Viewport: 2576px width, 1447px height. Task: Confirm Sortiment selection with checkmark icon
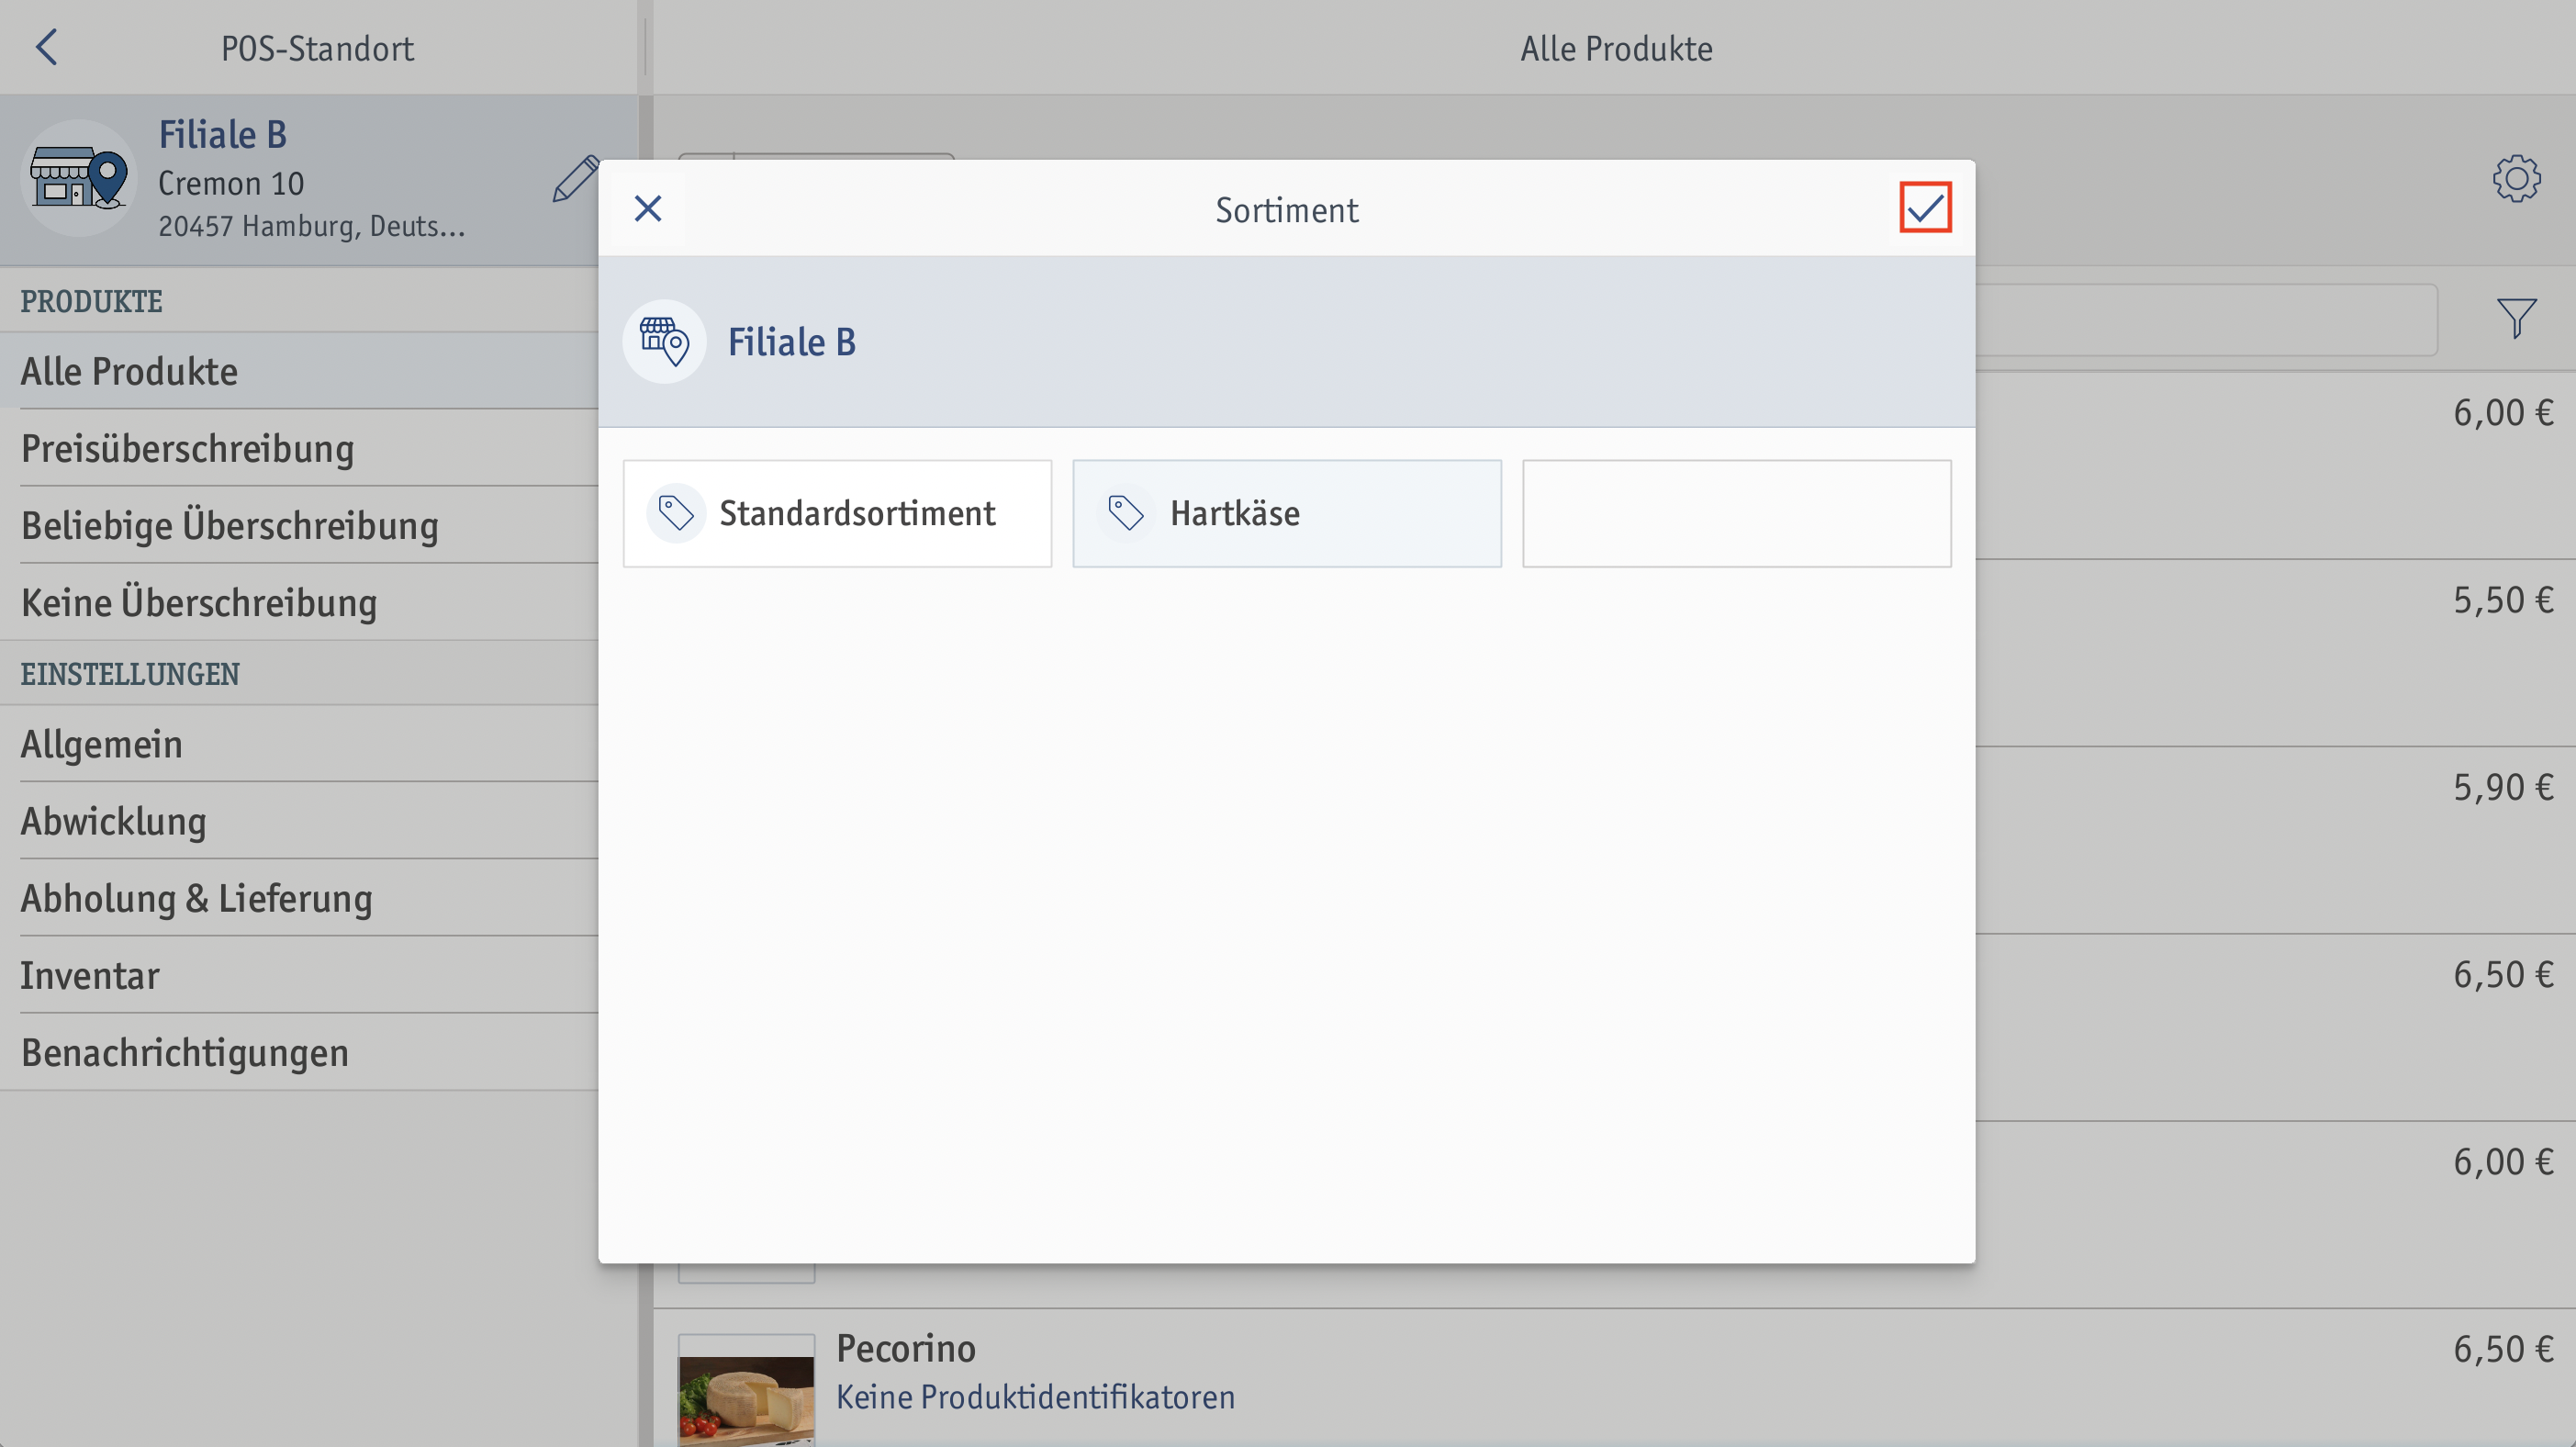1925,208
